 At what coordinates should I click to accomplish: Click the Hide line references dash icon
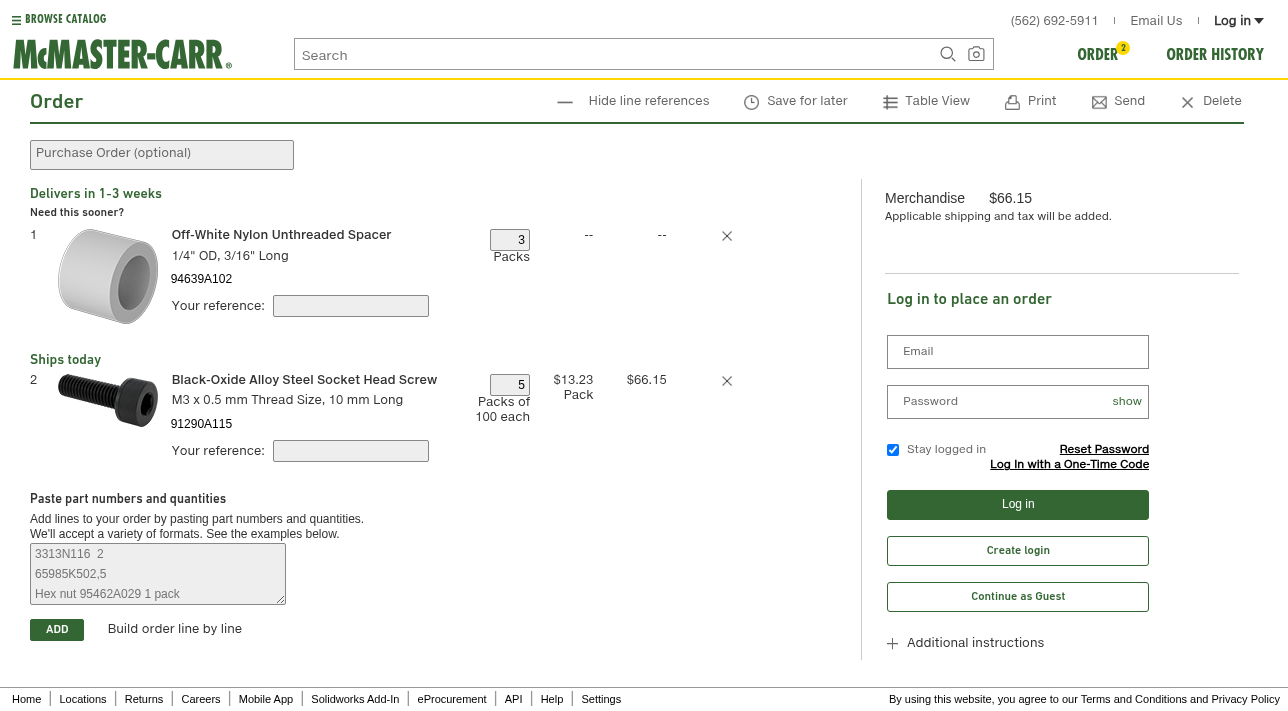[x=565, y=102]
